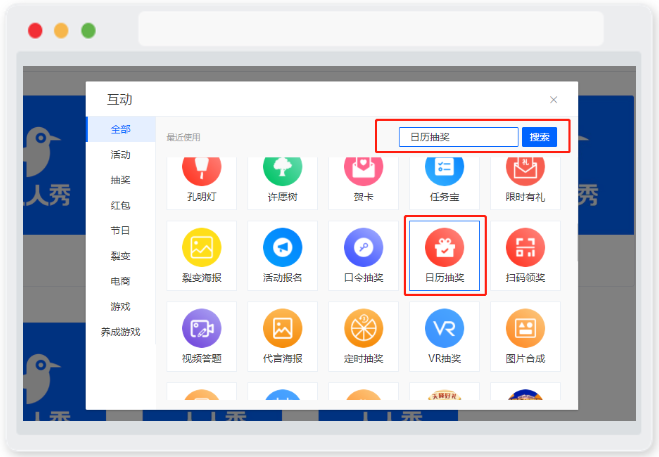Select the 裂变海报 poster icon
The height and width of the screenshot is (457, 659).
tap(201, 247)
